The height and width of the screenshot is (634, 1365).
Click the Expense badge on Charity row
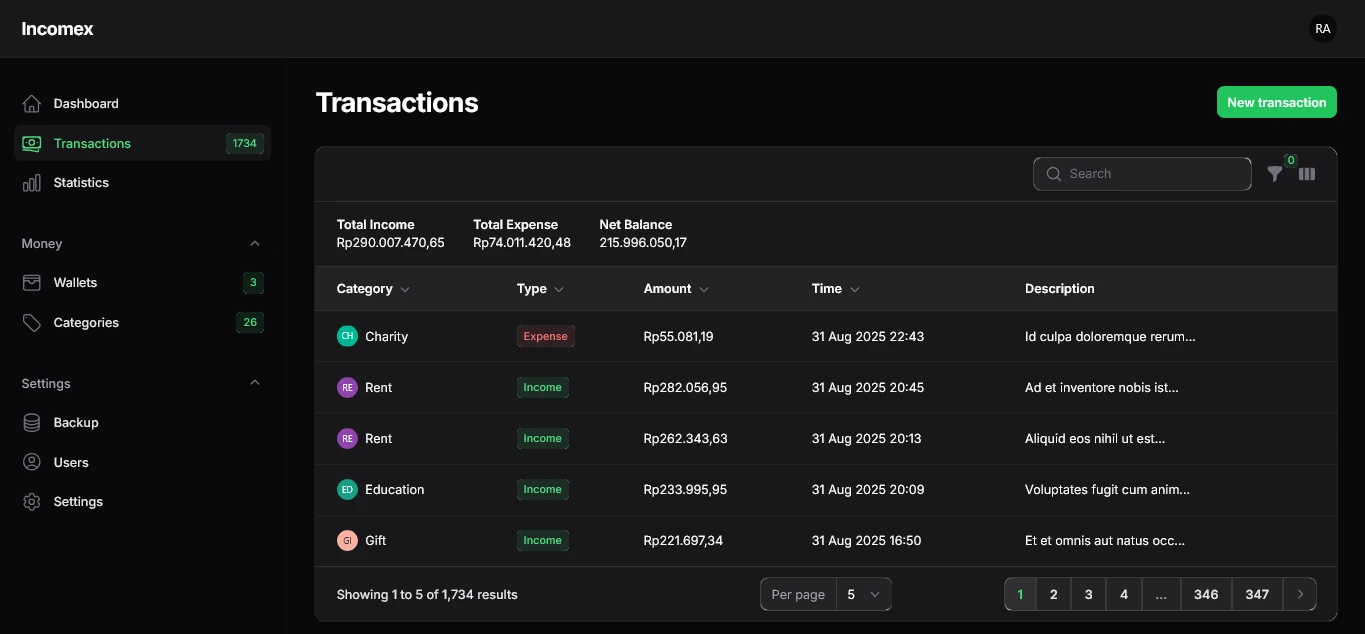click(545, 337)
